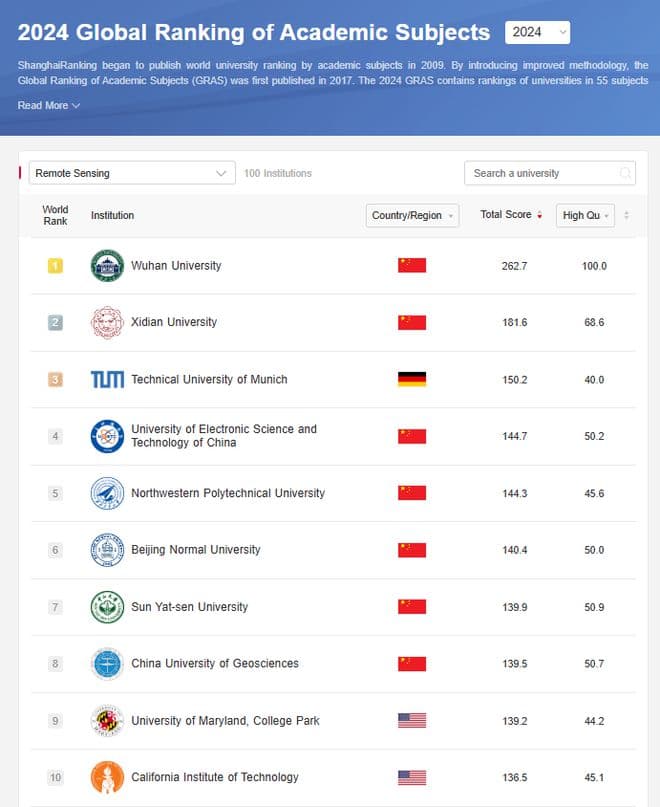The image size is (660, 807).
Task: Click the Xidian University logo
Action: coord(107,323)
